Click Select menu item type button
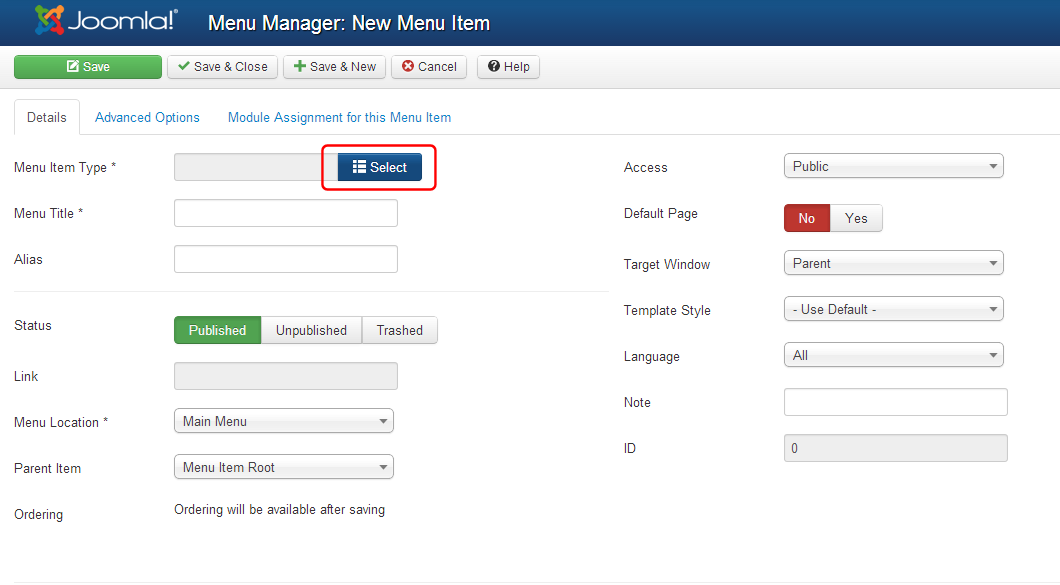Image resolution: width=1060 pixels, height=585 pixels. (380, 167)
